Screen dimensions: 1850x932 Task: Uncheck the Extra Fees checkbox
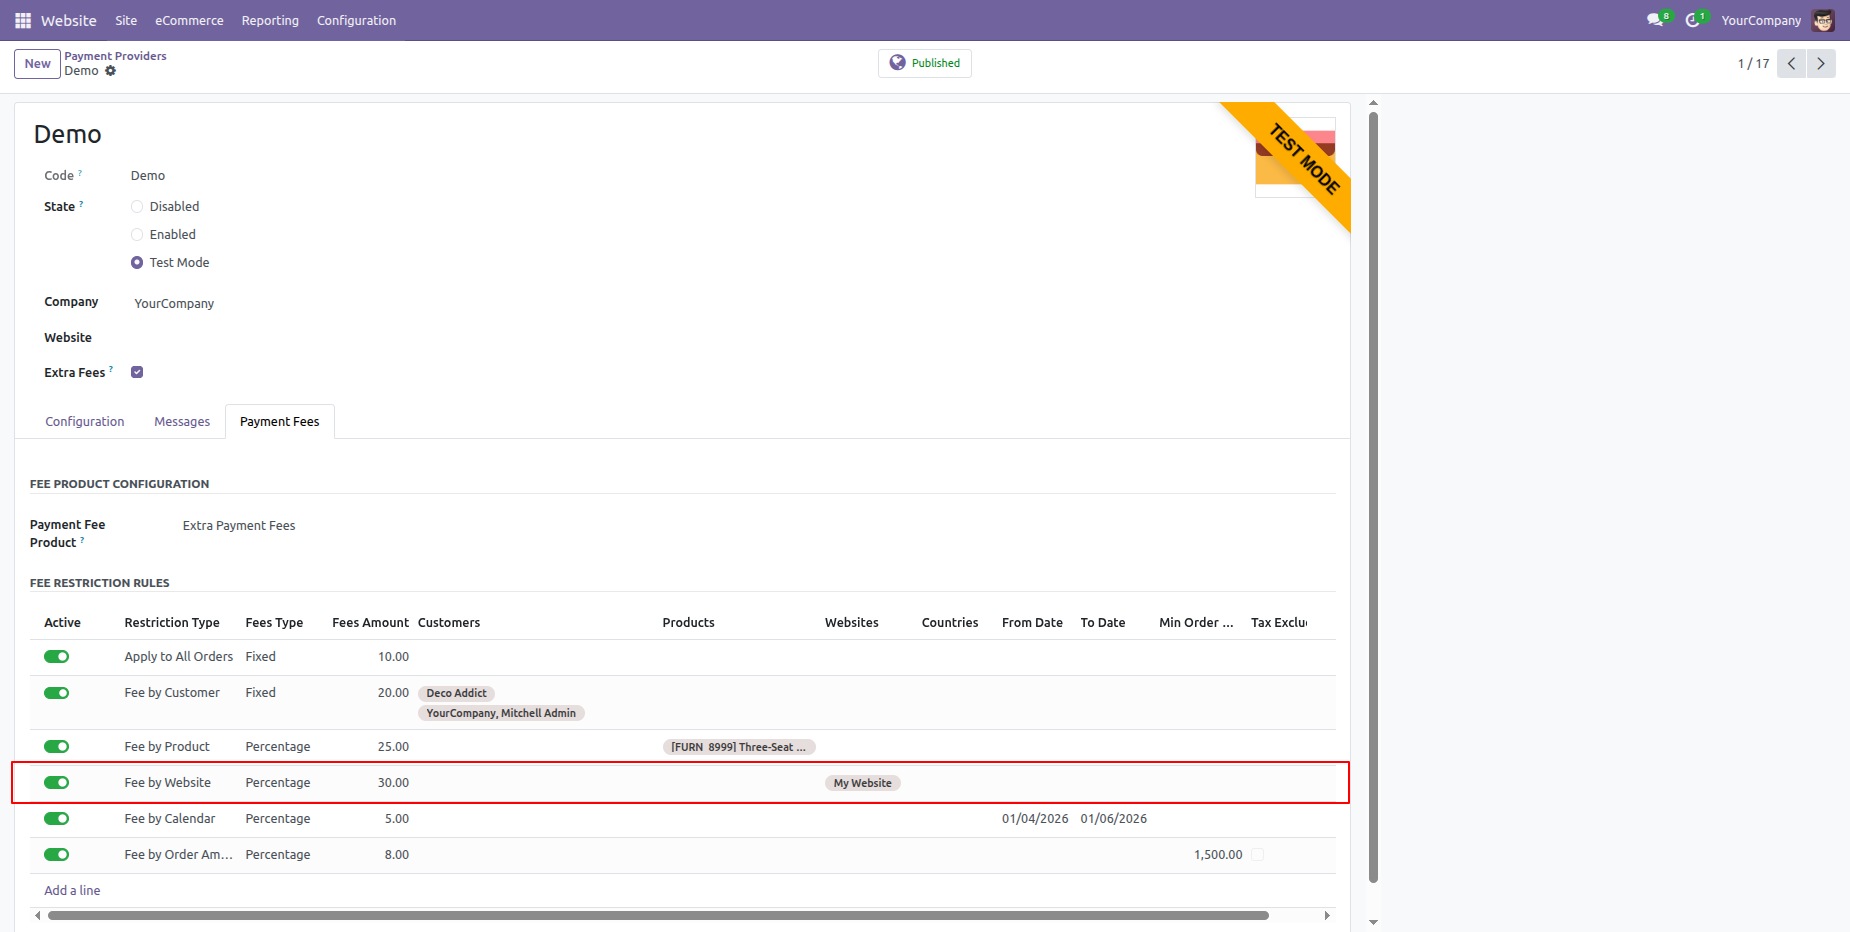point(137,372)
